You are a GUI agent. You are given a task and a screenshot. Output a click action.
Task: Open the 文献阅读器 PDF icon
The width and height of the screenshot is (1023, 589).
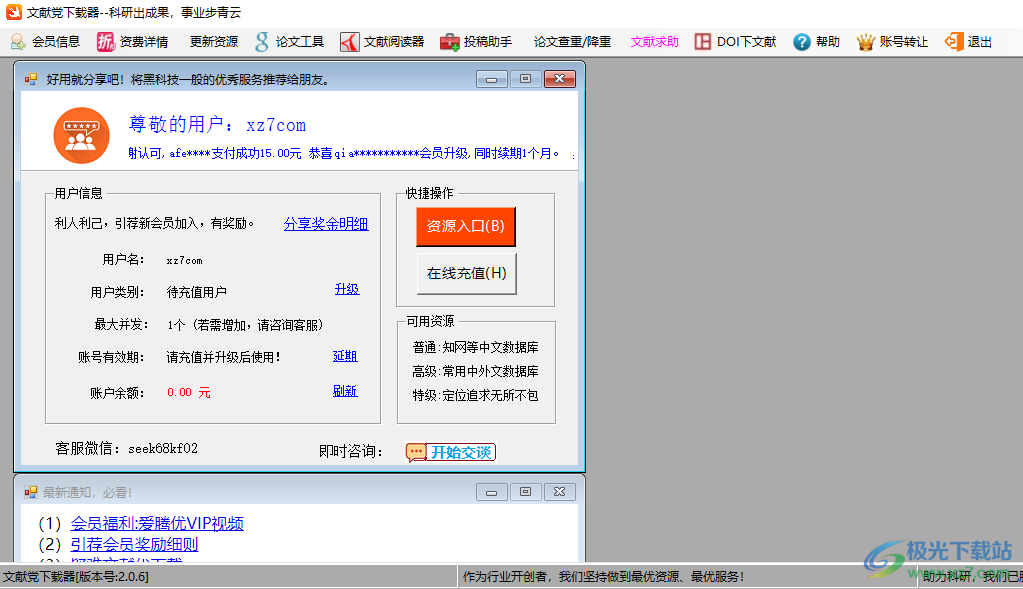point(350,42)
